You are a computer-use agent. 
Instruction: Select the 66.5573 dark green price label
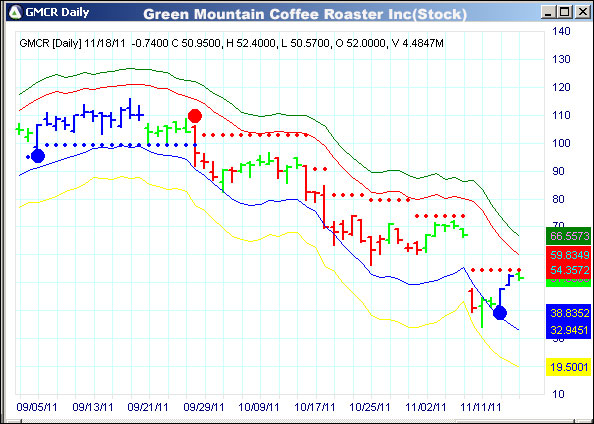point(569,236)
